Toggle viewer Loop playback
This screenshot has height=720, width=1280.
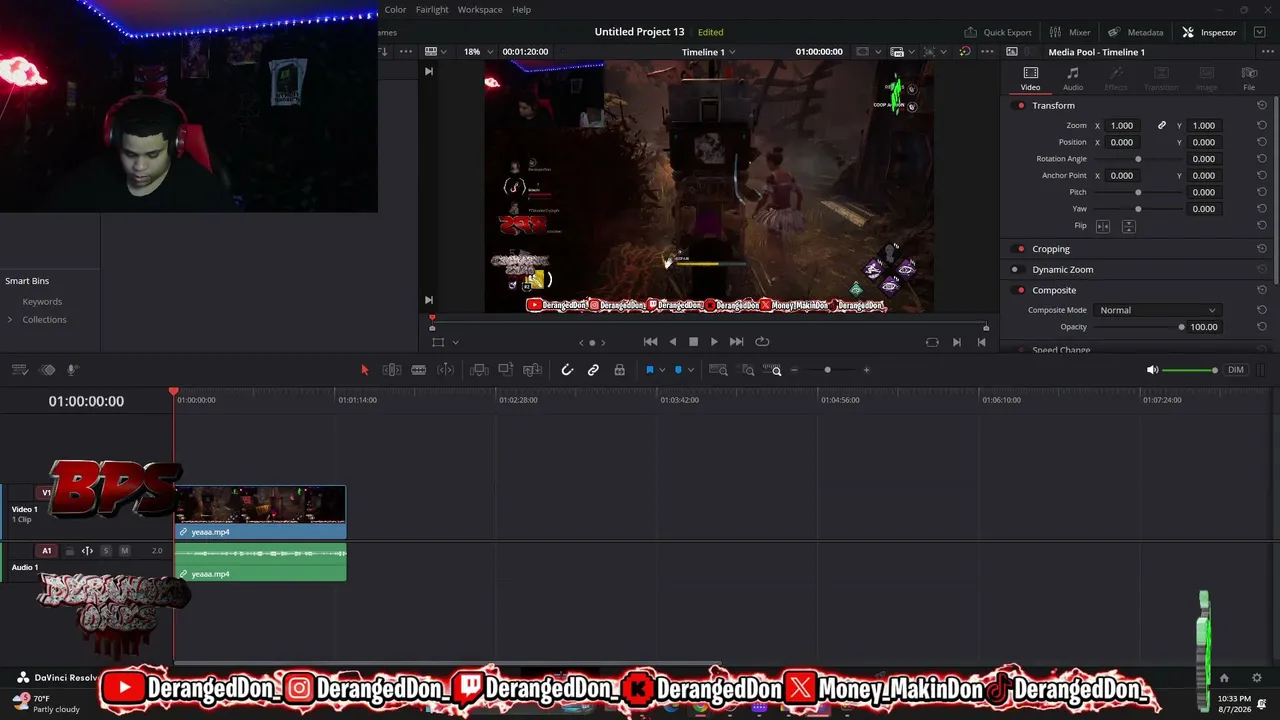click(x=762, y=342)
